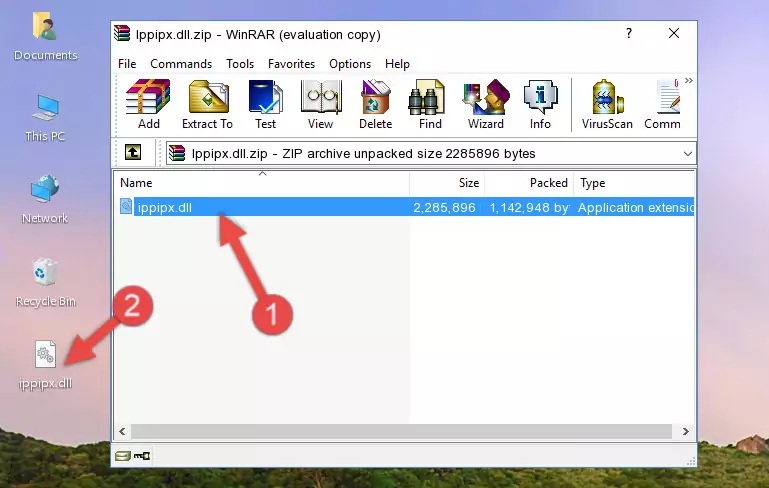
Task: Click the Comment toolbar icon
Action: (663, 104)
